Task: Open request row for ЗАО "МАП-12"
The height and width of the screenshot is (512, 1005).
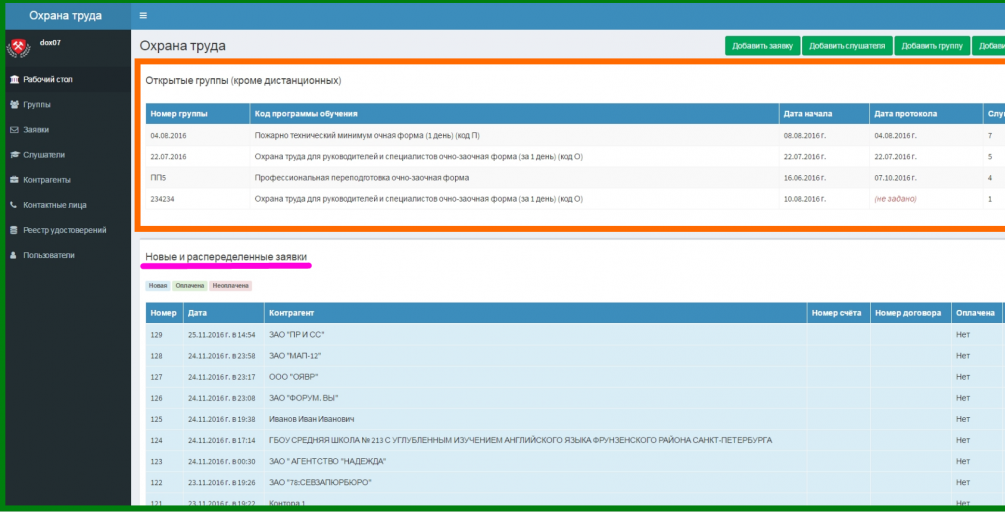Action: [575, 356]
